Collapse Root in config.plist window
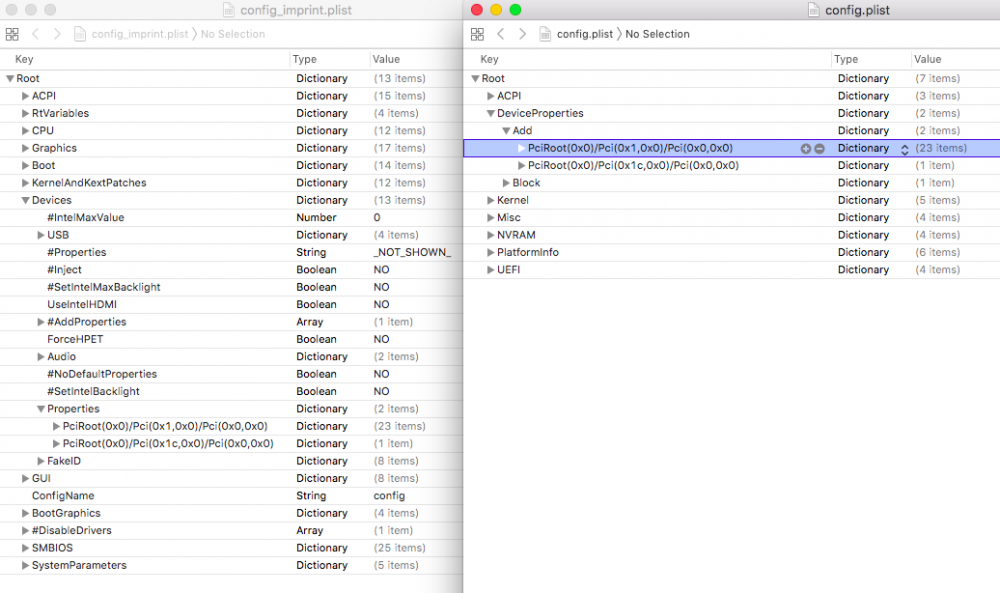This screenshot has width=1000, height=593. [x=475, y=78]
